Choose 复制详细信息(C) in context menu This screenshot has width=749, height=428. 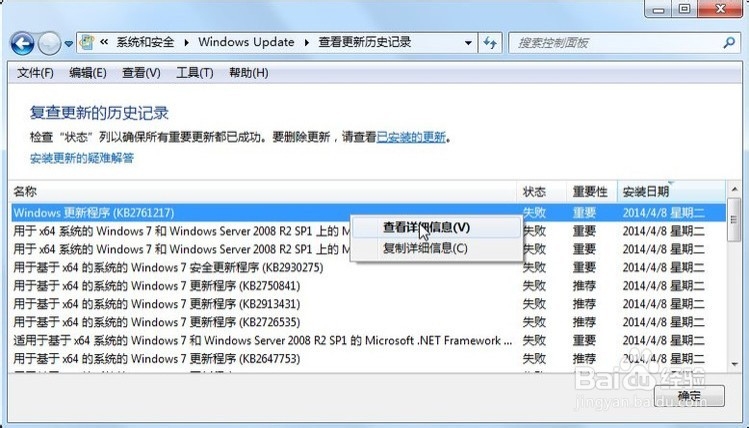pyautogui.click(x=436, y=248)
